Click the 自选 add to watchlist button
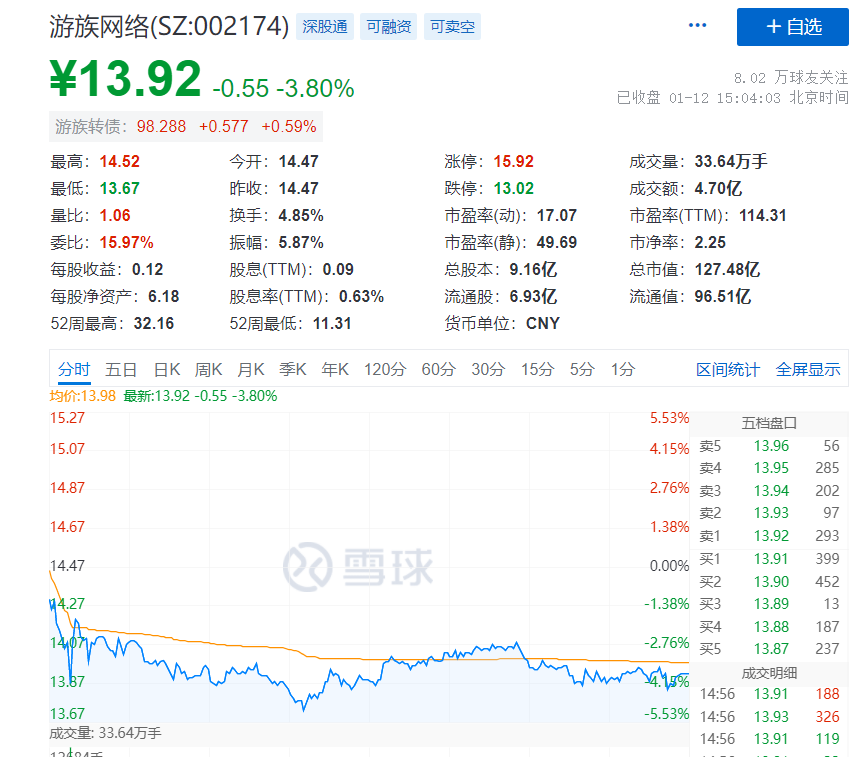This screenshot has width=859, height=757. click(792, 27)
